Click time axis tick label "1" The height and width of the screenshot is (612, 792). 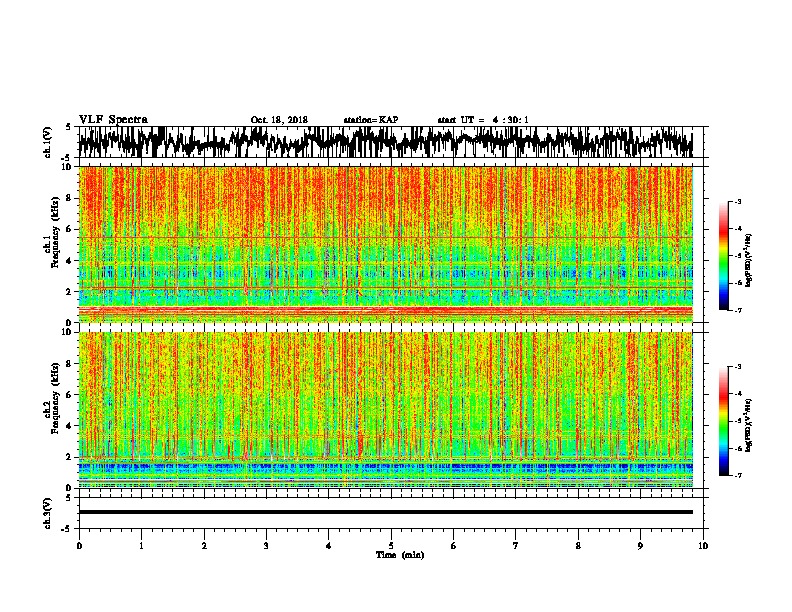click(x=141, y=546)
